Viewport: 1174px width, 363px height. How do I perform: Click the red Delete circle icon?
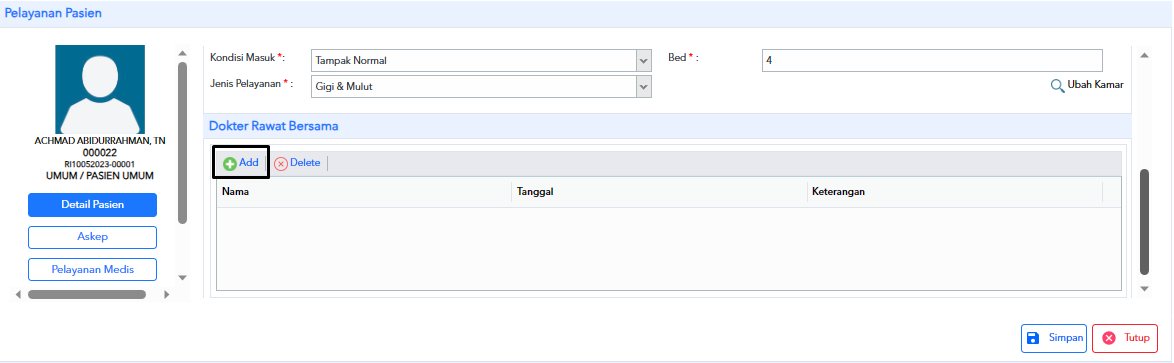point(281,164)
